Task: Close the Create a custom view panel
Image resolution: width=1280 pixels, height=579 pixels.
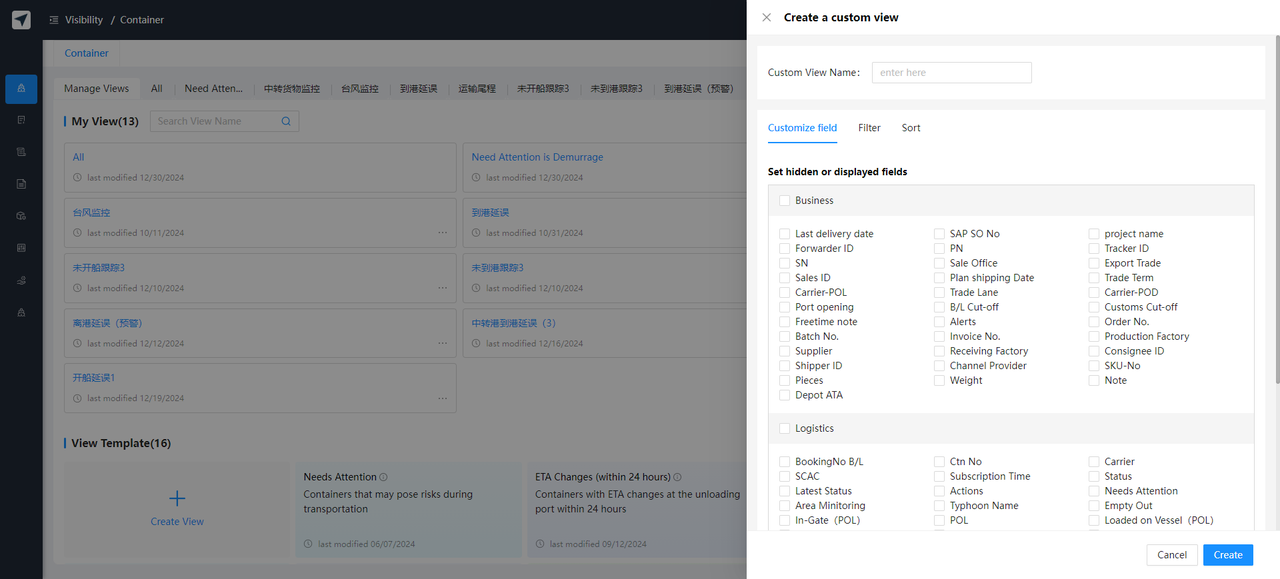Action: (767, 17)
